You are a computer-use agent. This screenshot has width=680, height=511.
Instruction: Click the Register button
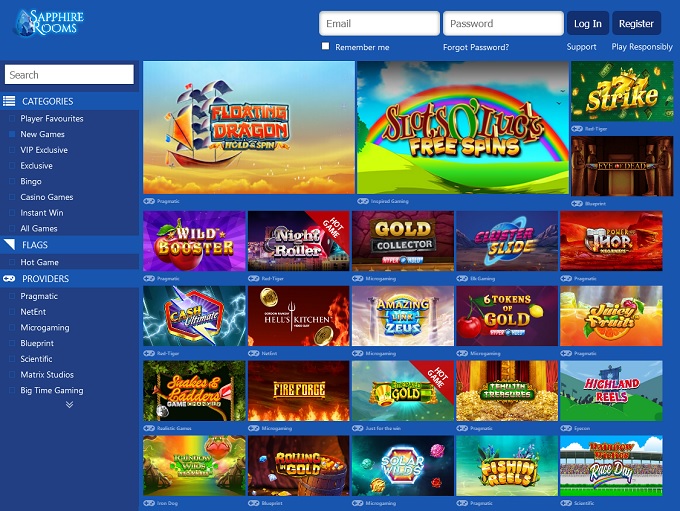[x=636, y=23]
